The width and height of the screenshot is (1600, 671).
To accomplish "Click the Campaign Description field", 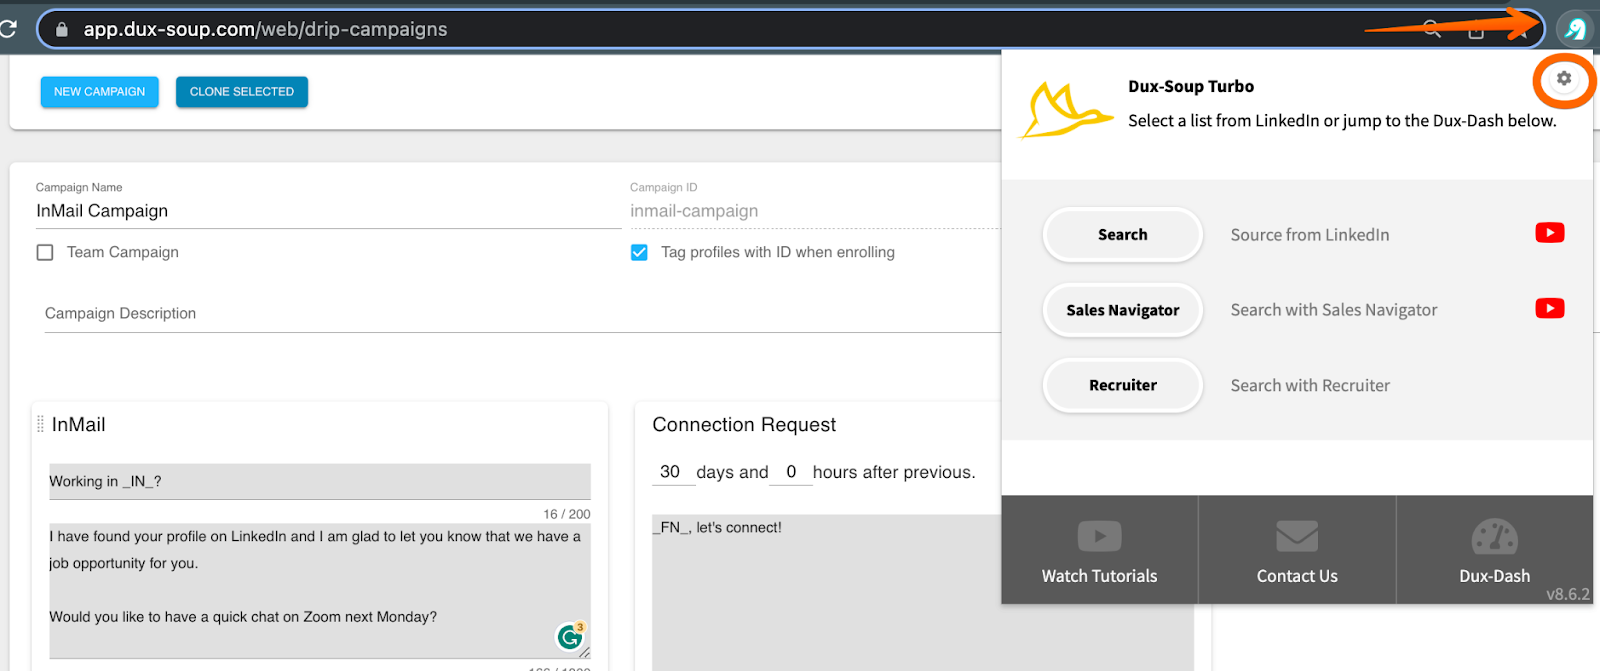I will [522, 313].
